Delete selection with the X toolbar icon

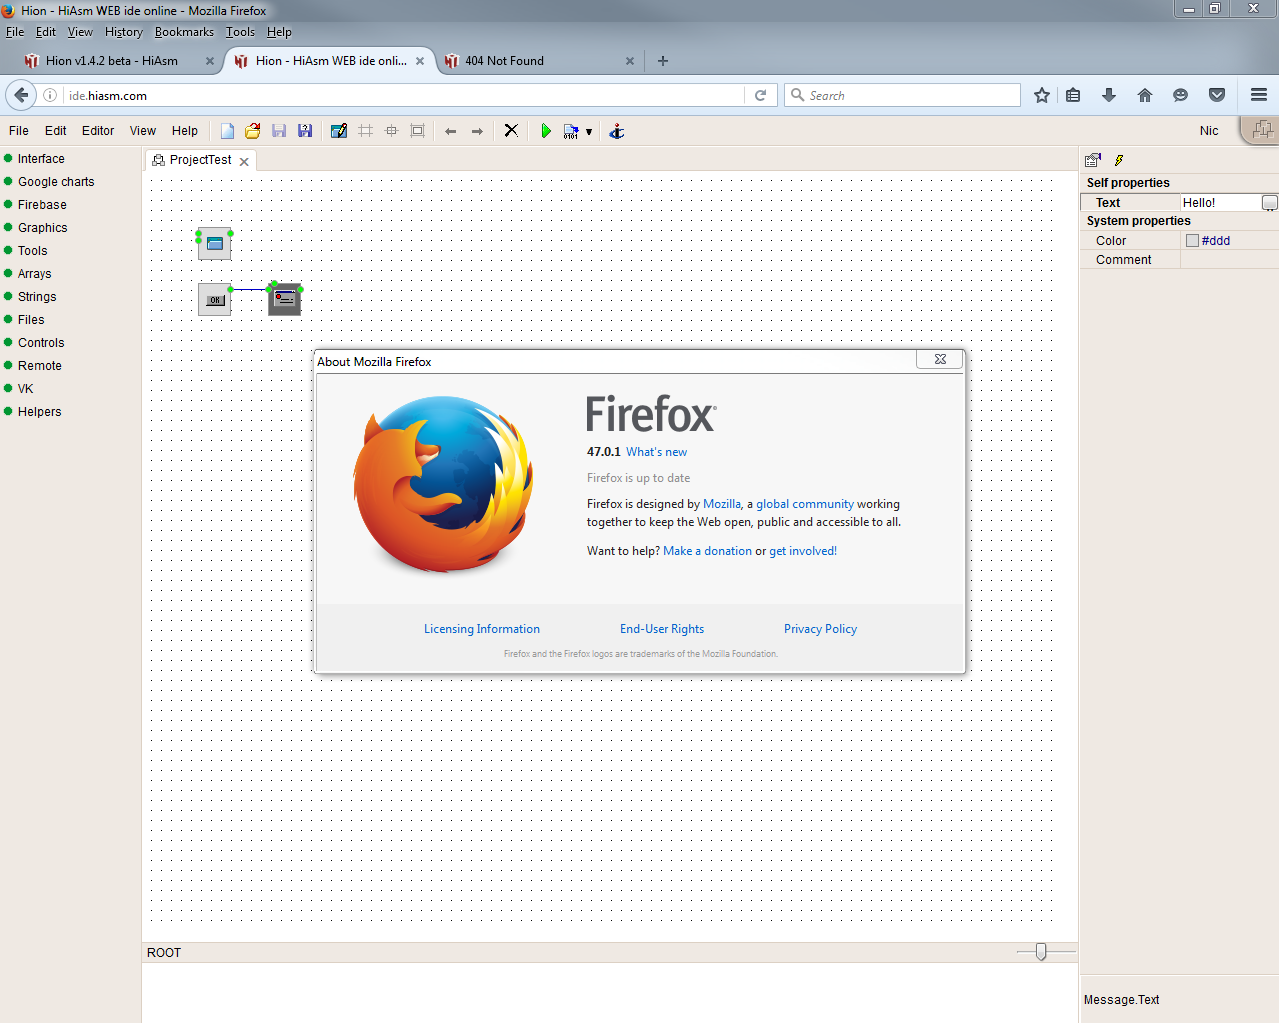coord(511,130)
